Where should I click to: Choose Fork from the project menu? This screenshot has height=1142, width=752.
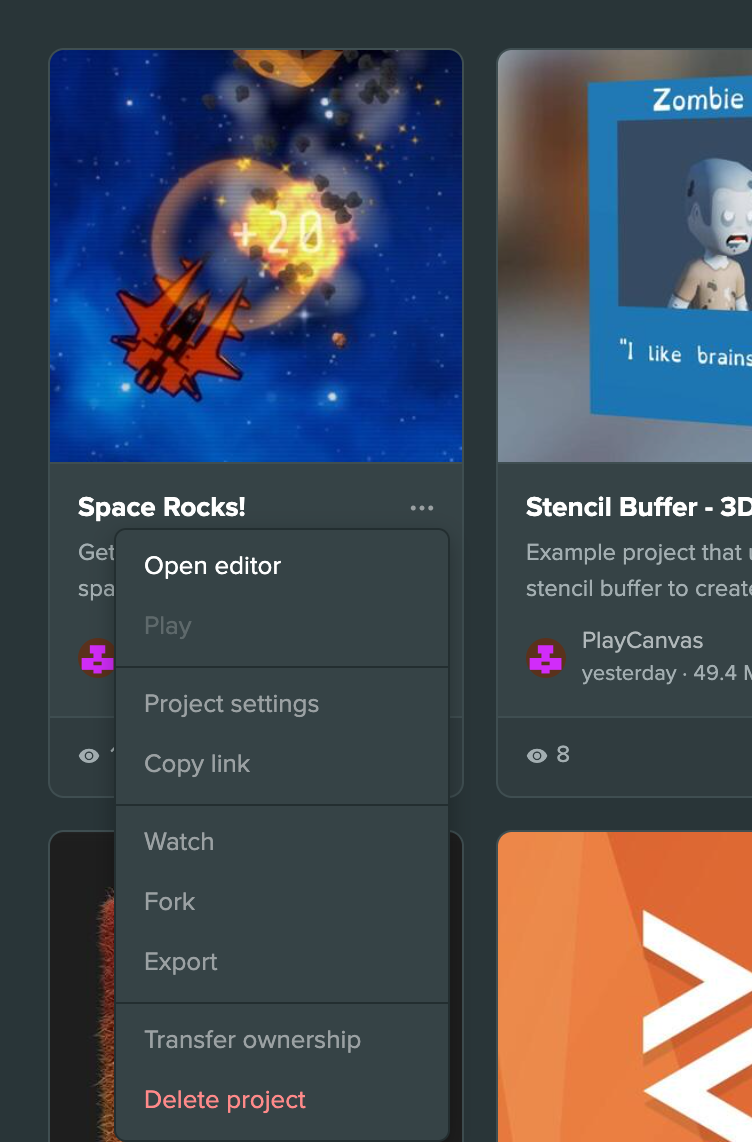tap(282, 902)
